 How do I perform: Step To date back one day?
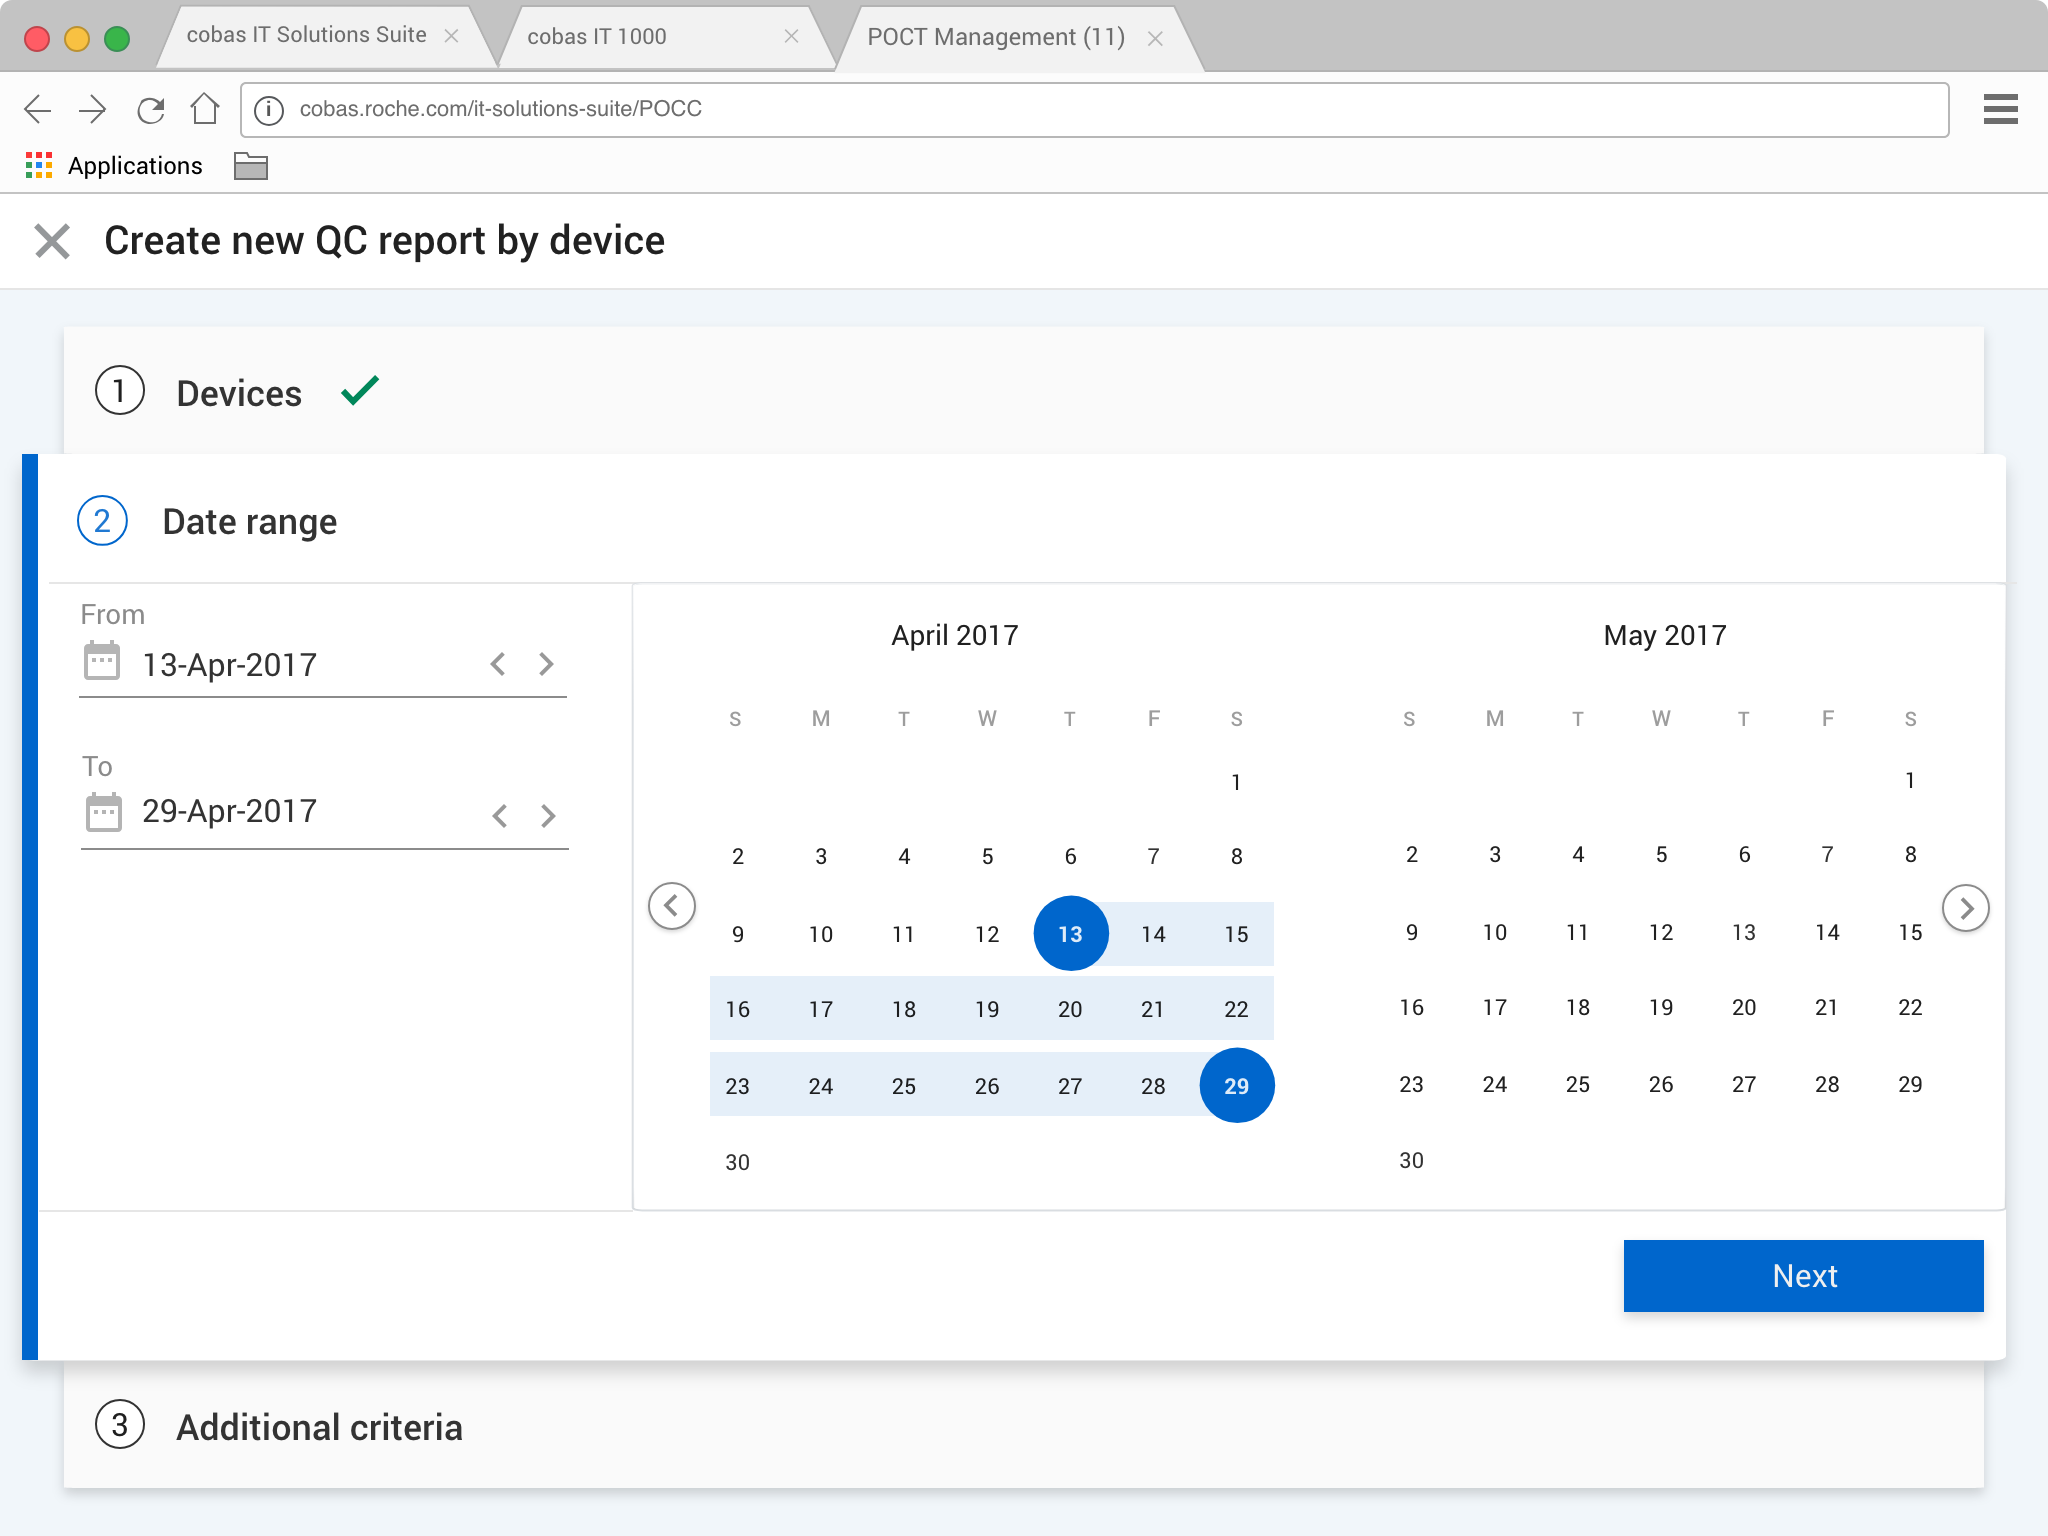(500, 816)
